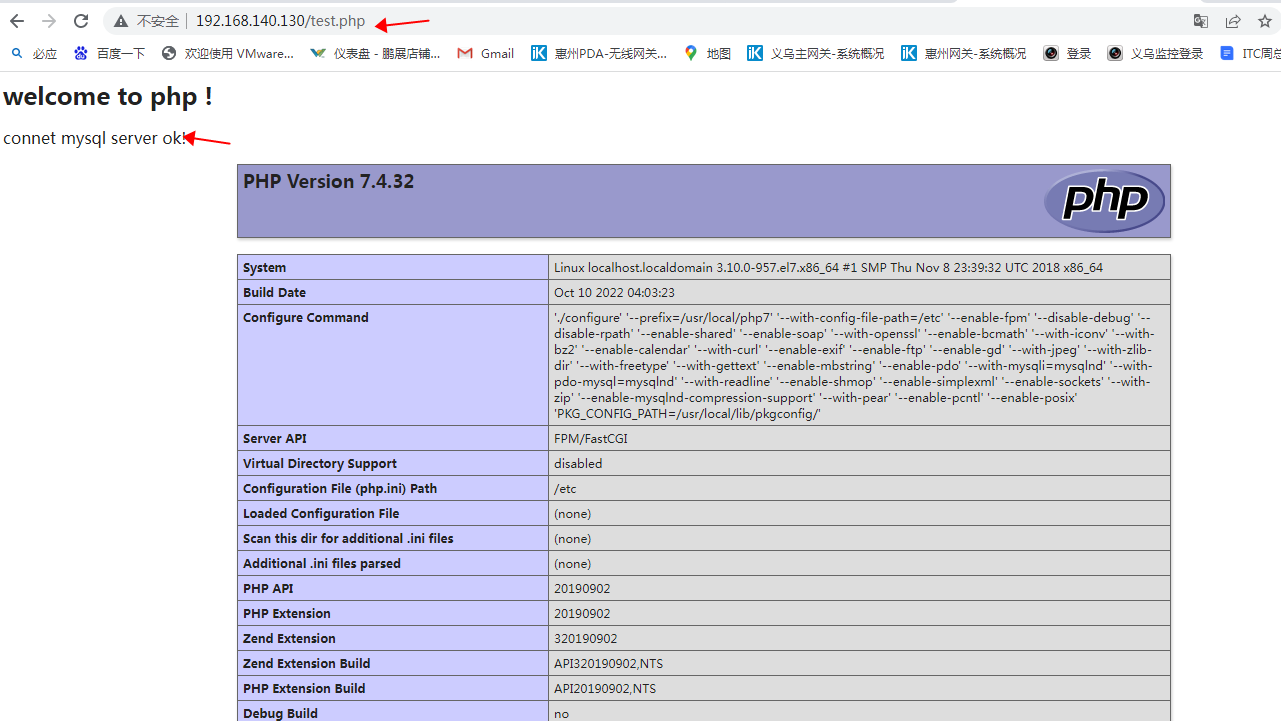The height and width of the screenshot is (721, 1281).
Task: Go back with the browser back arrow
Action: (x=17, y=21)
